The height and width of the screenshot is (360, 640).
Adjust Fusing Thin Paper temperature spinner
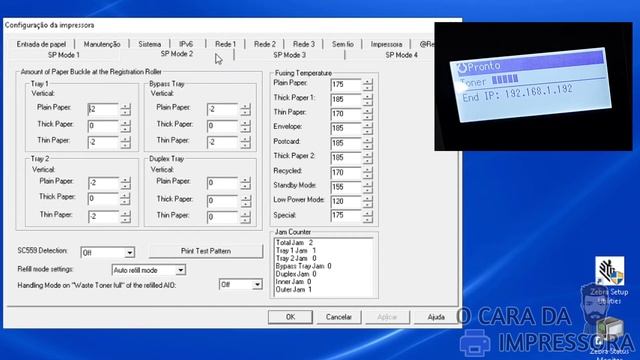tap(367, 114)
